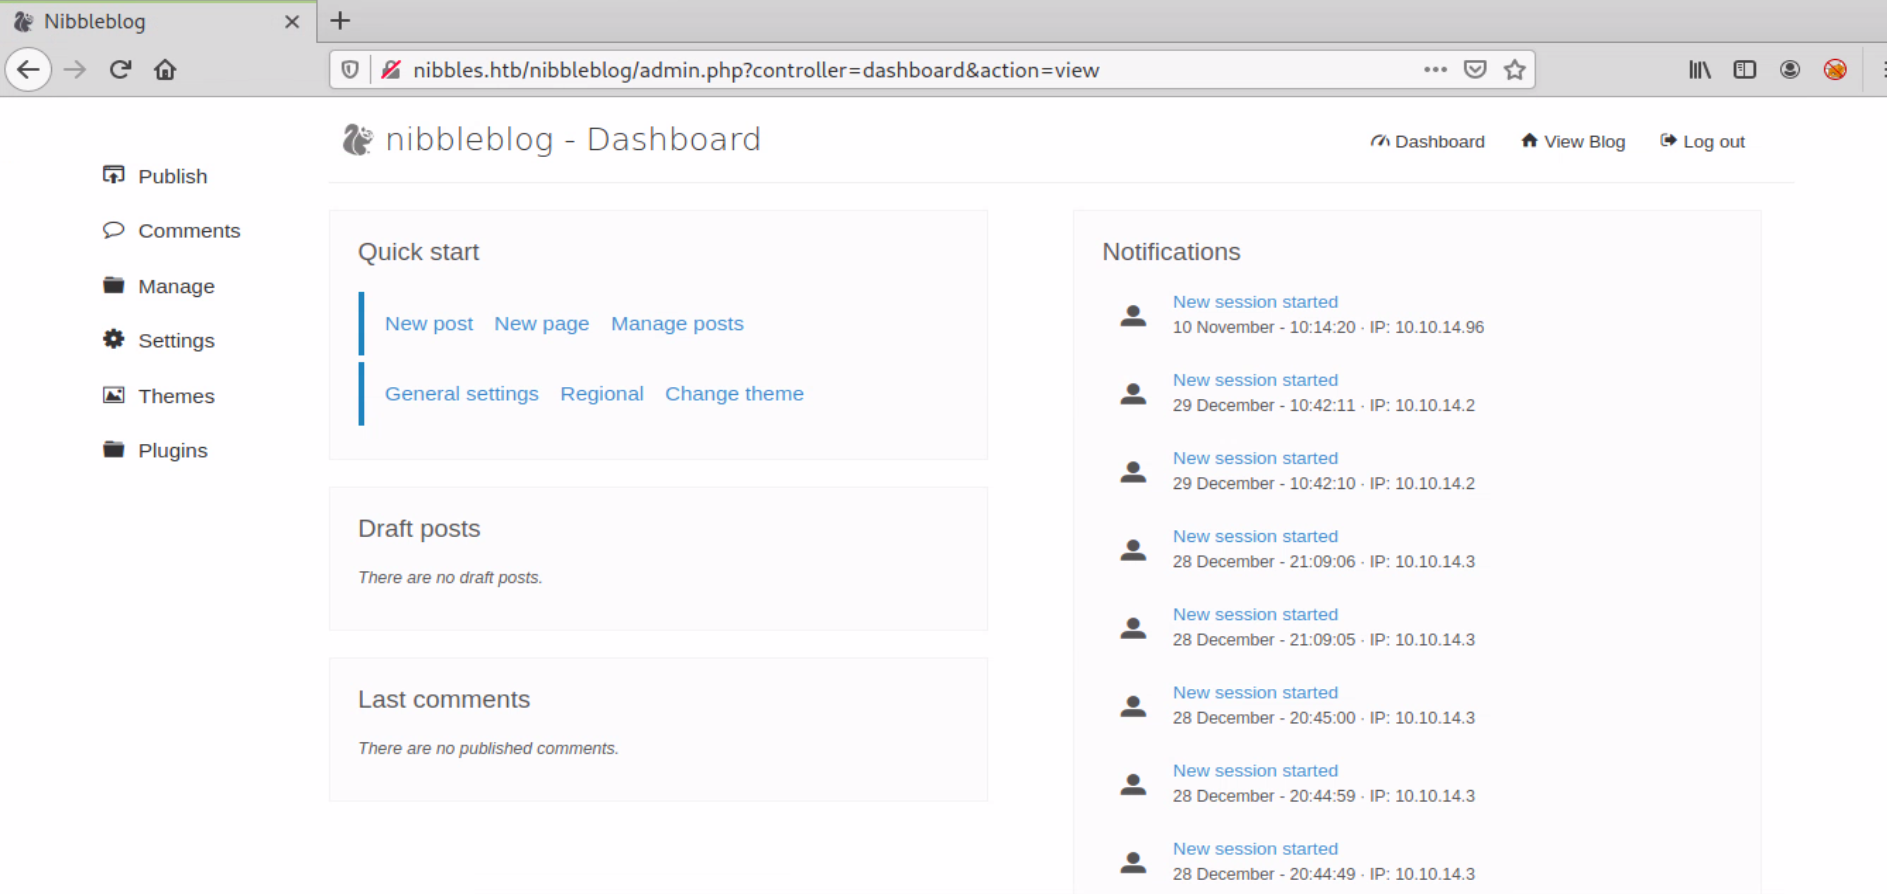Viewport: 1887px width, 894px height.
Task: Go to Dashboard in top navigation
Action: 1428,142
